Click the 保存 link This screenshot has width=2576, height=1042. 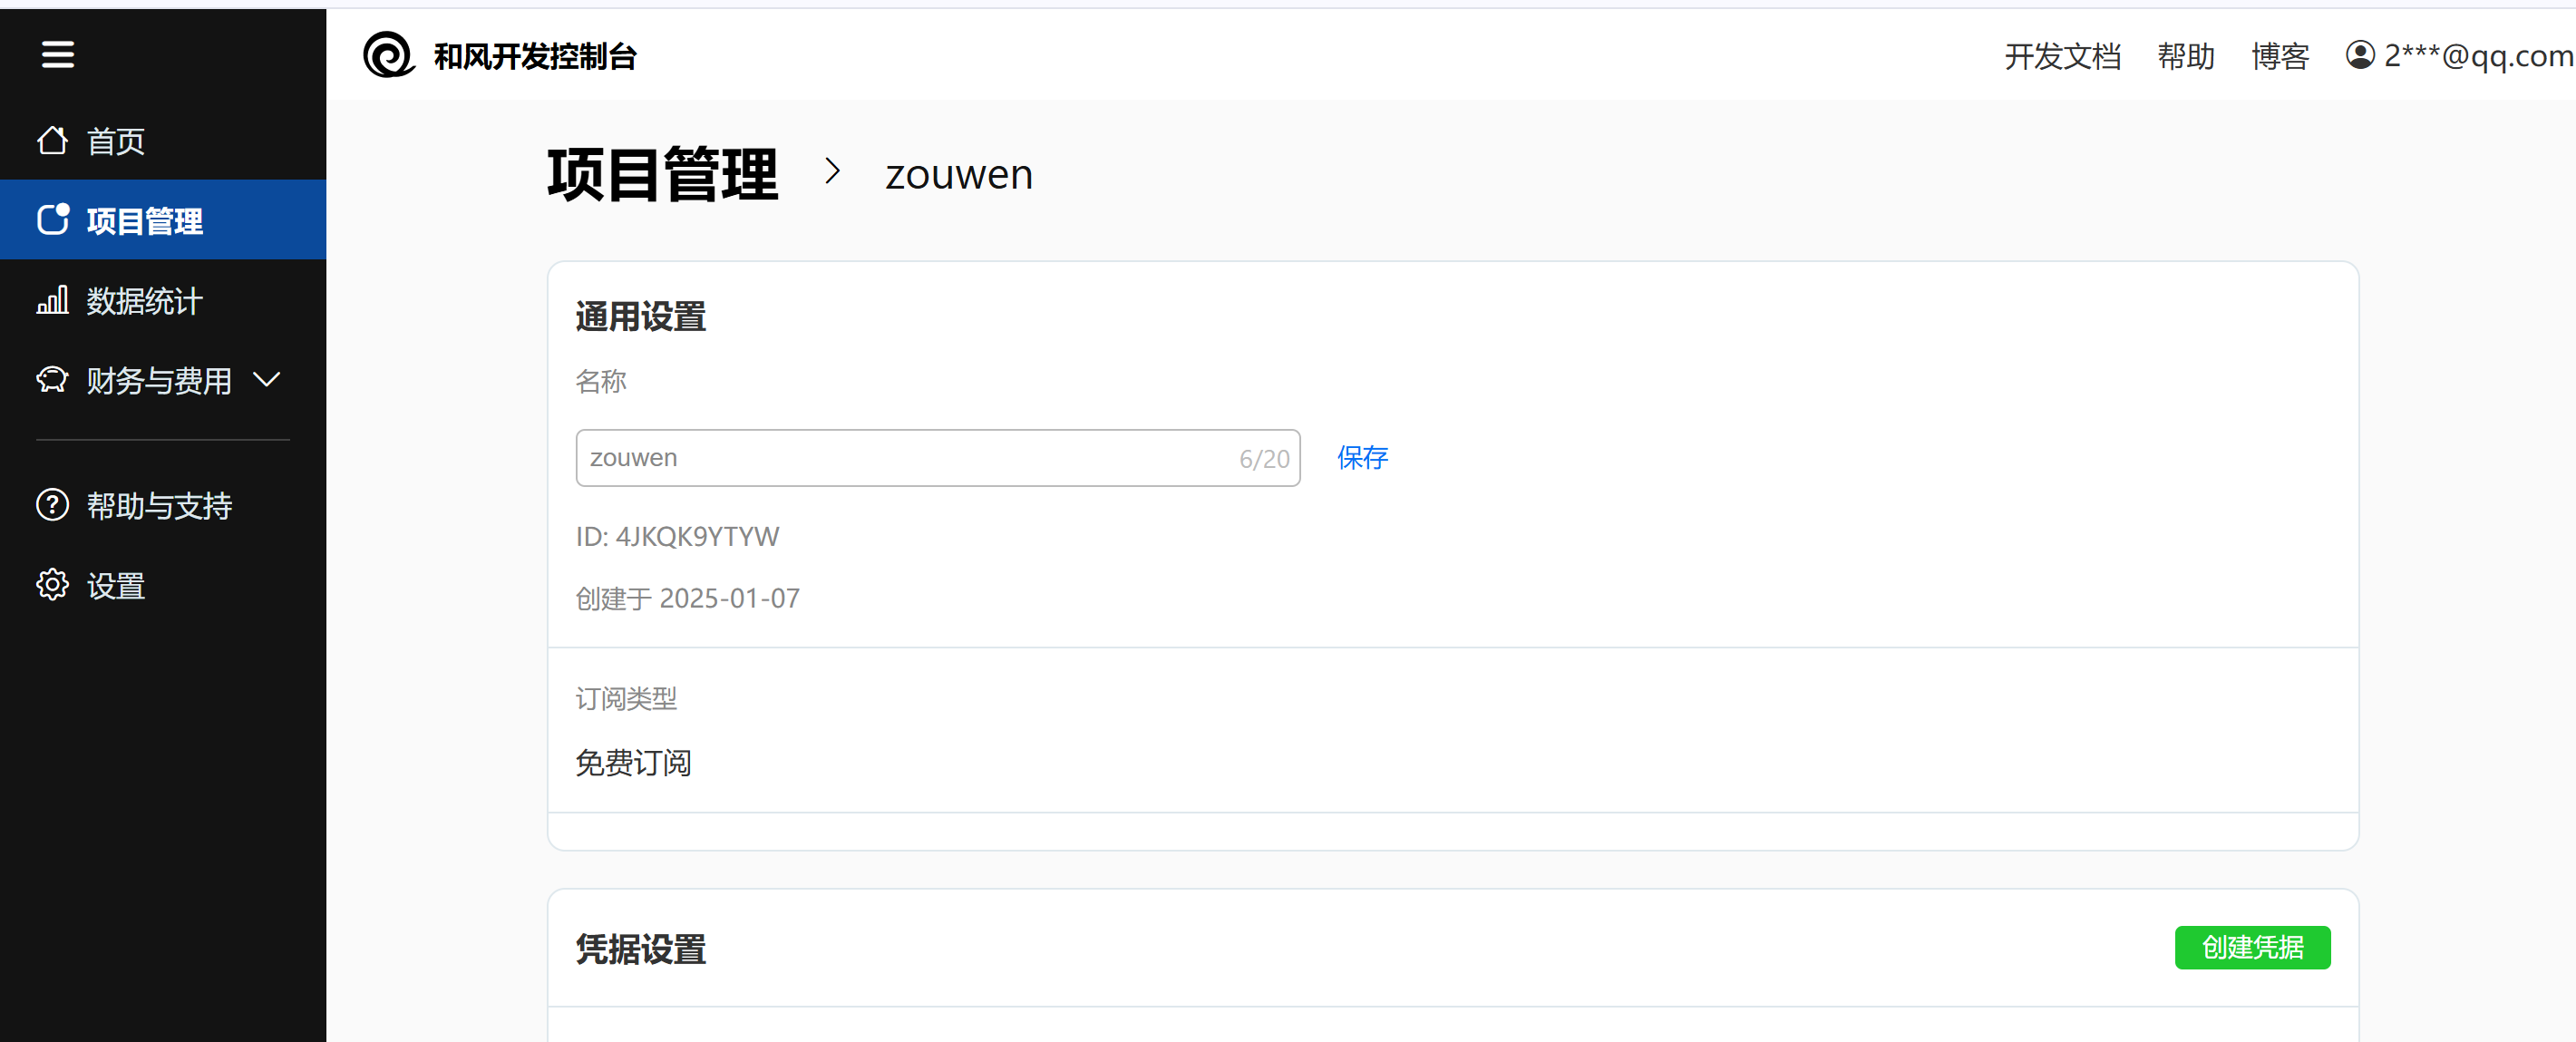(1362, 458)
